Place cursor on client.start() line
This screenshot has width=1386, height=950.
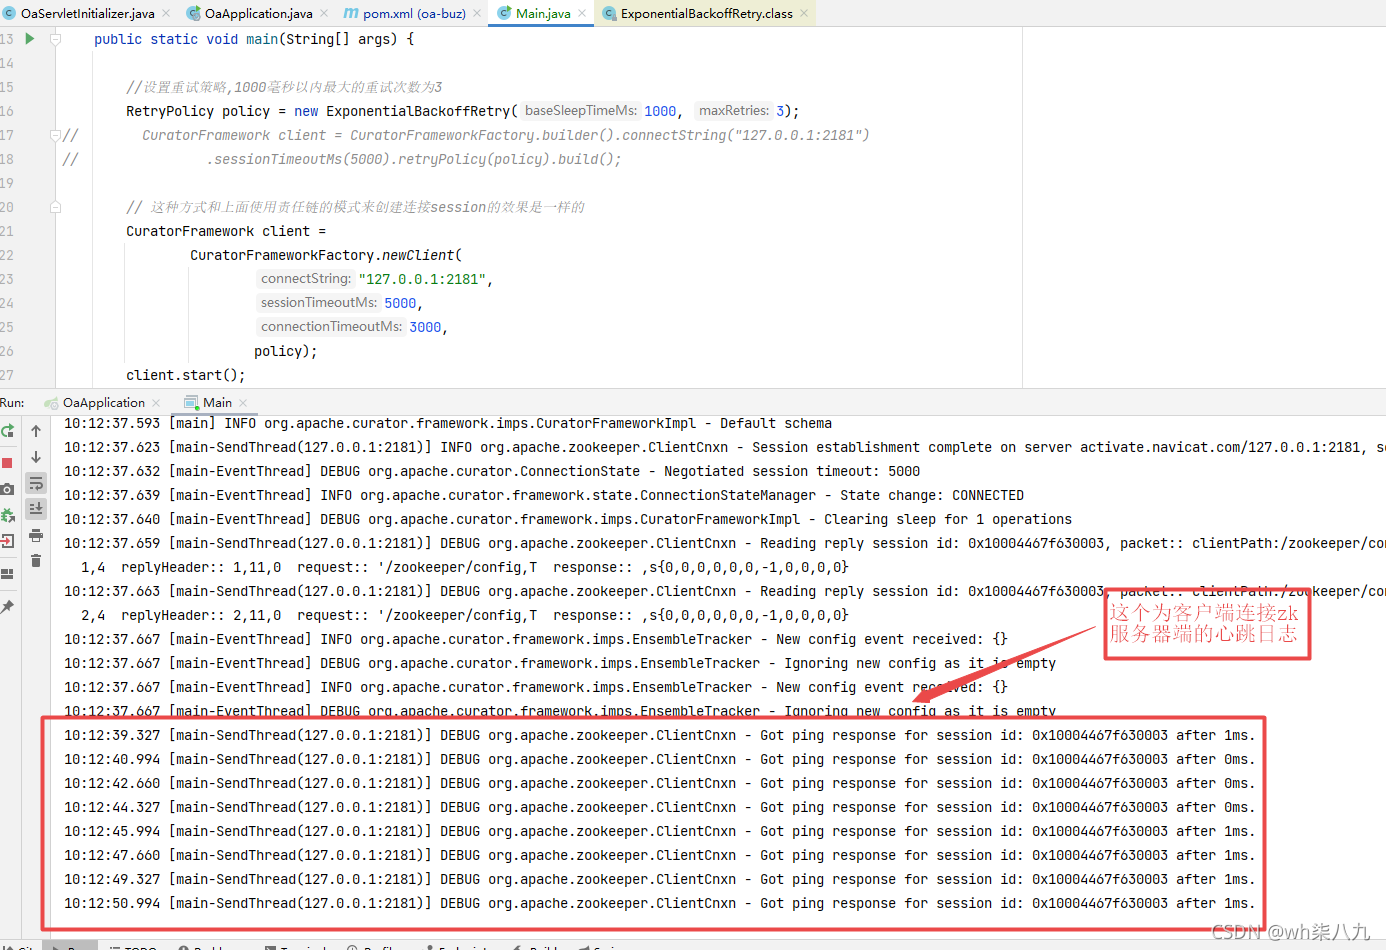[186, 375]
